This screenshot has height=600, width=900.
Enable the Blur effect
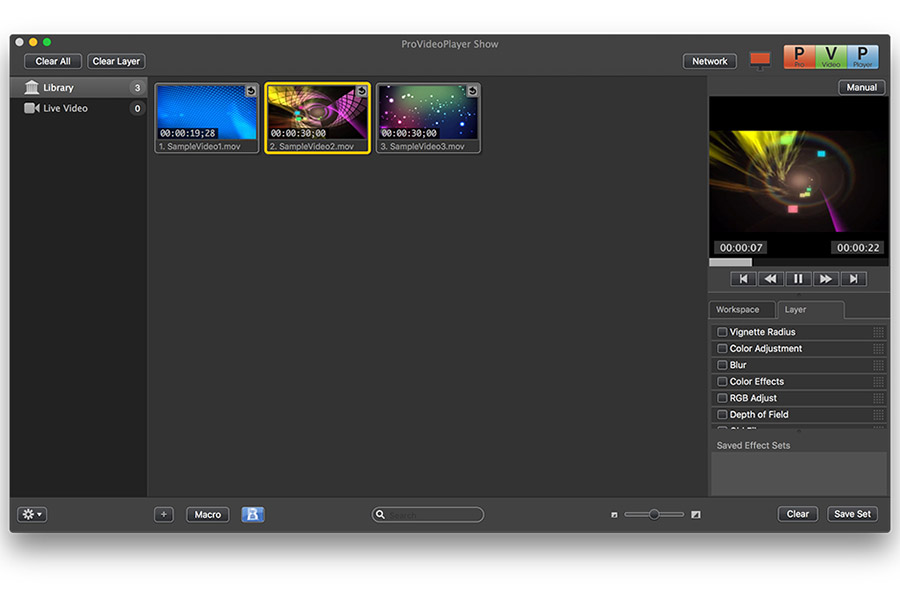tap(722, 365)
